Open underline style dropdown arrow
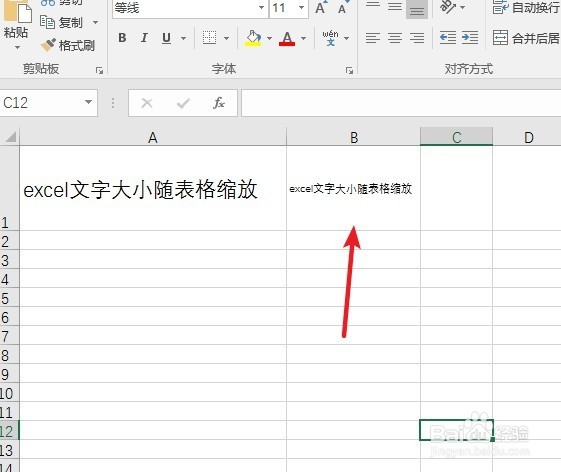The width and height of the screenshot is (561, 472). (x=184, y=38)
